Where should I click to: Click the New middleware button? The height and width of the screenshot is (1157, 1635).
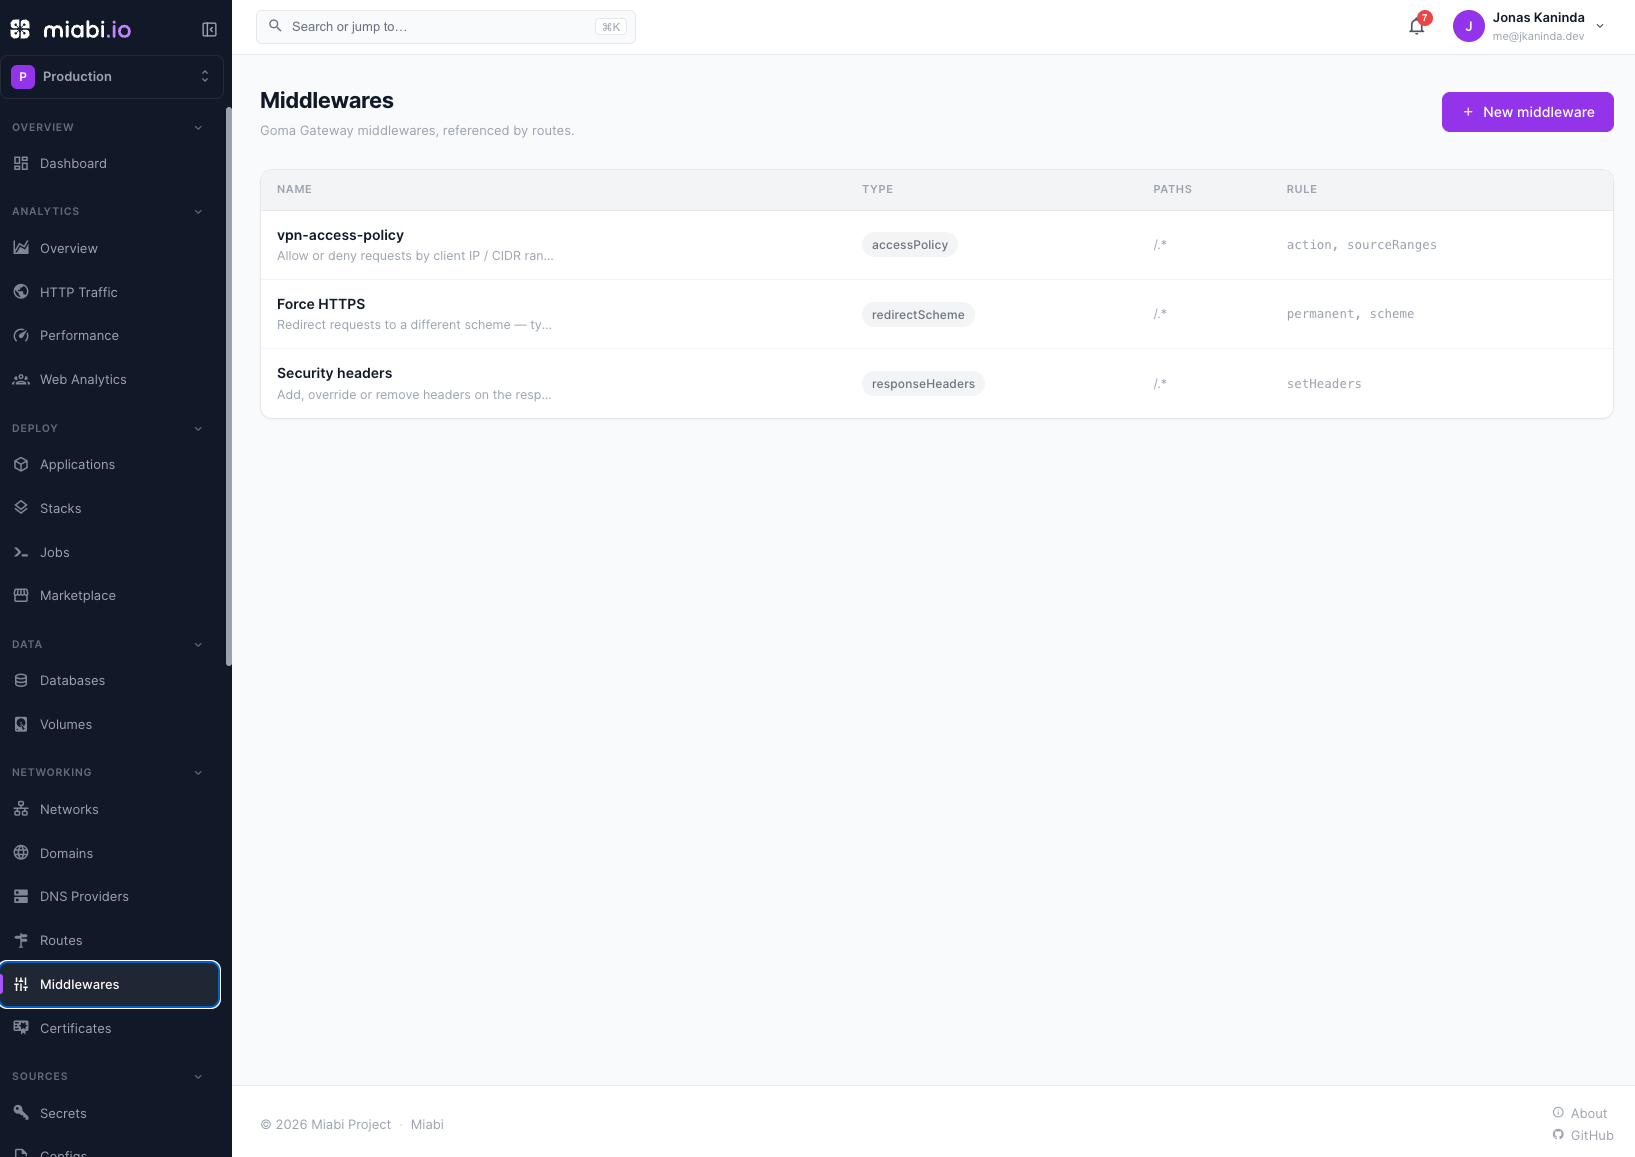click(1527, 112)
